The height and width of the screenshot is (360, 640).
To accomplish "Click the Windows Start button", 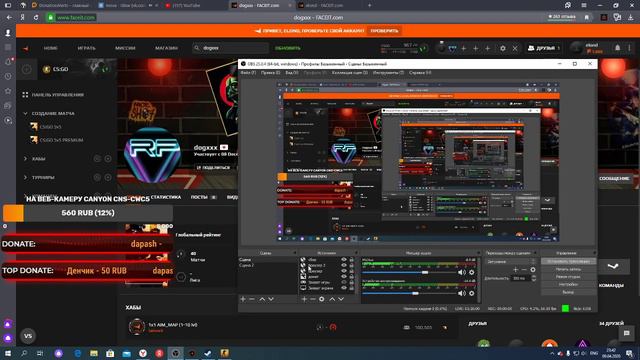I will [x=8, y=353].
